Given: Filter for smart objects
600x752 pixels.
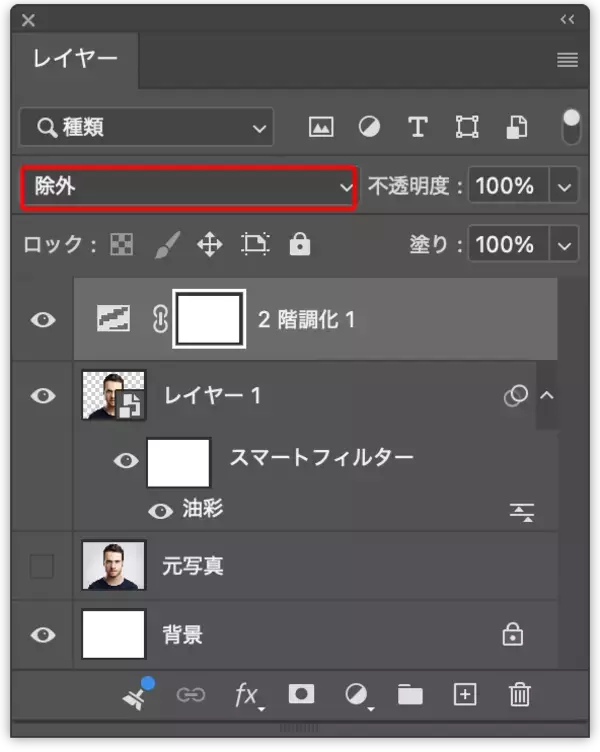Looking at the screenshot, I should 517,127.
